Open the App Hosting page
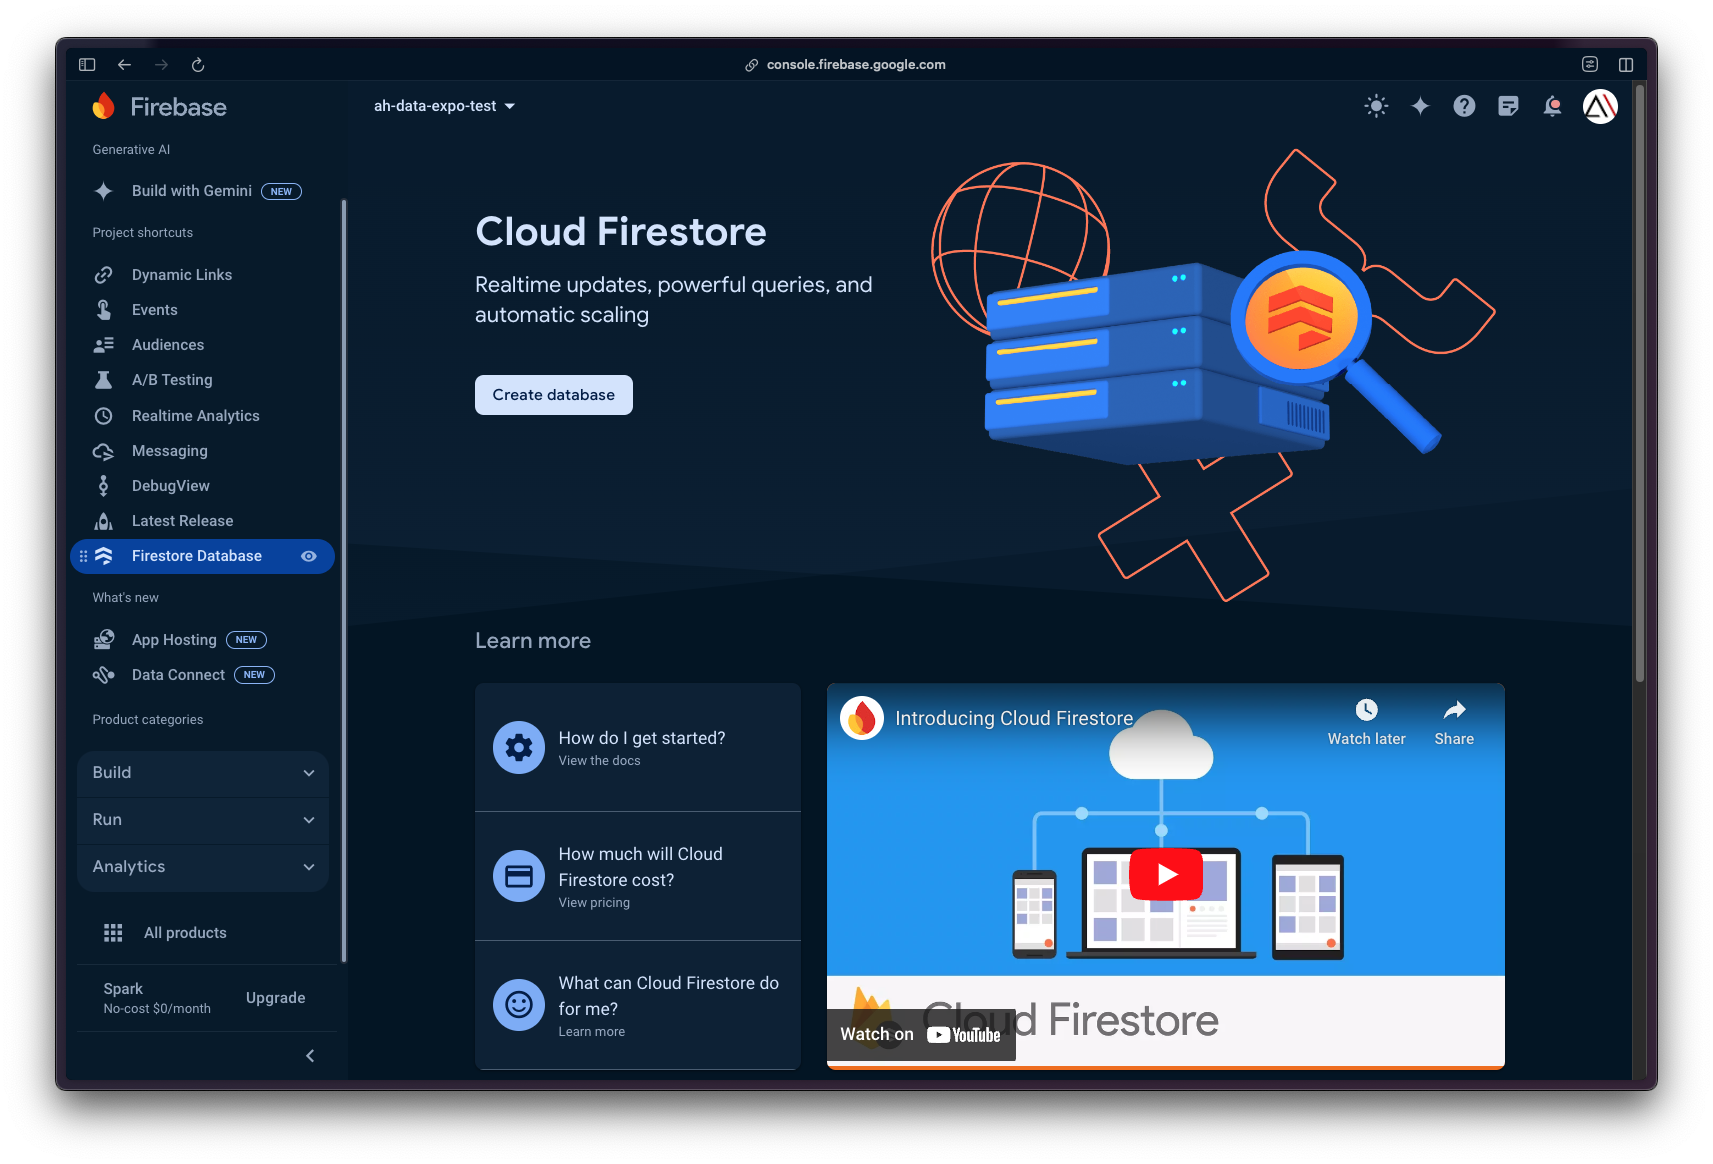This screenshot has width=1713, height=1164. tap(174, 640)
